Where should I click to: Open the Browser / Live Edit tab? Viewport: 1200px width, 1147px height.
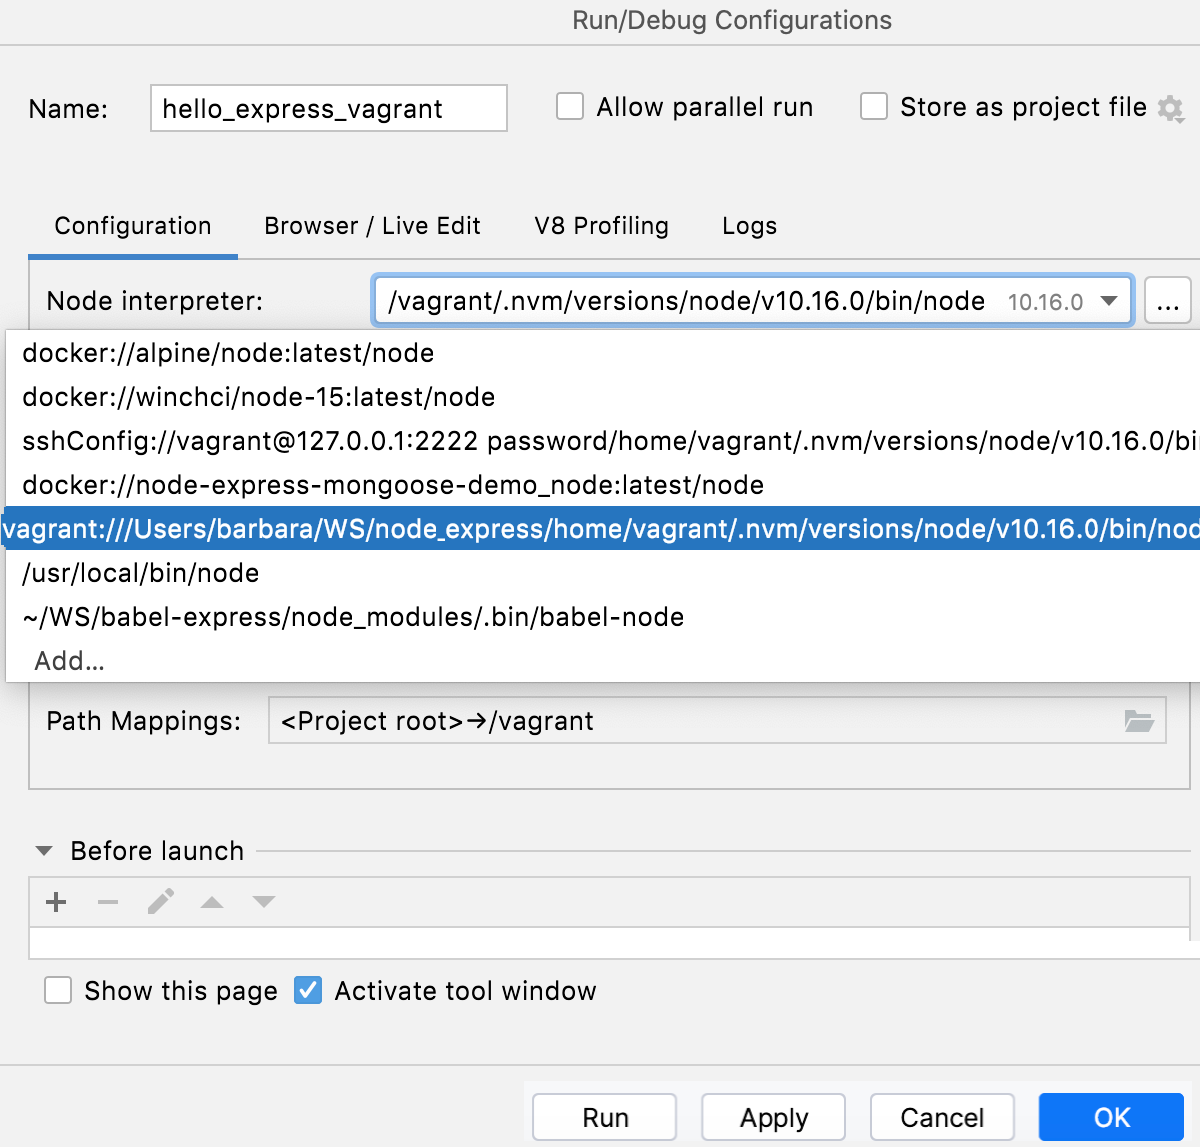pyautogui.click(x=371, y=226)
